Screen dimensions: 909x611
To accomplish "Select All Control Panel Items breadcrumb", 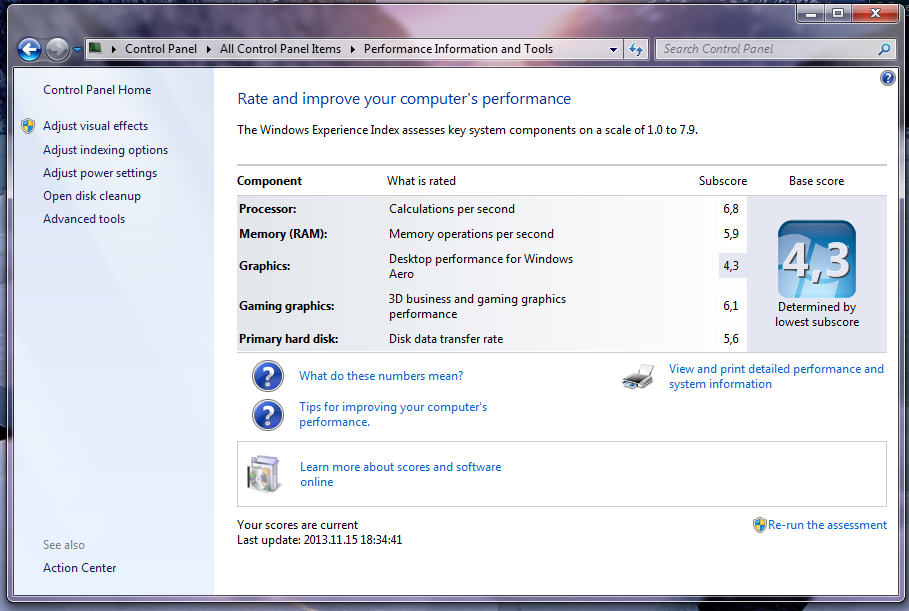I will pyautogui.click(x=280, y=49).
